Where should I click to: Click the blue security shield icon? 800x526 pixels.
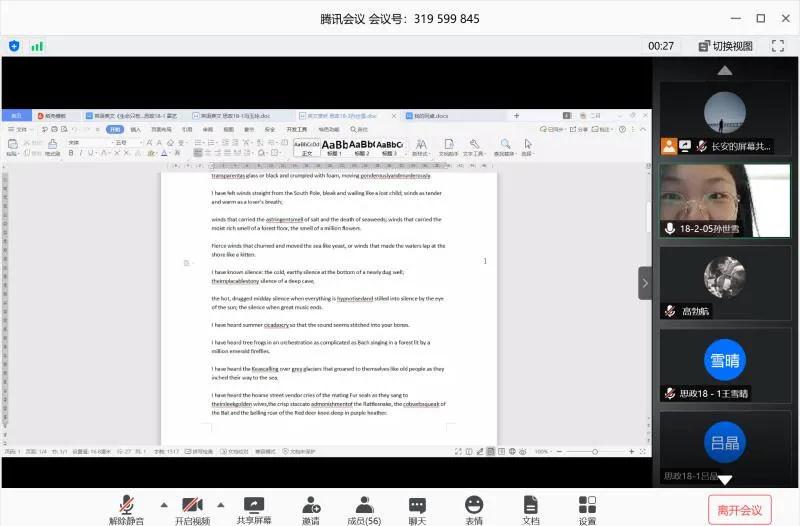pyautogui.click(x=14, y=46)
